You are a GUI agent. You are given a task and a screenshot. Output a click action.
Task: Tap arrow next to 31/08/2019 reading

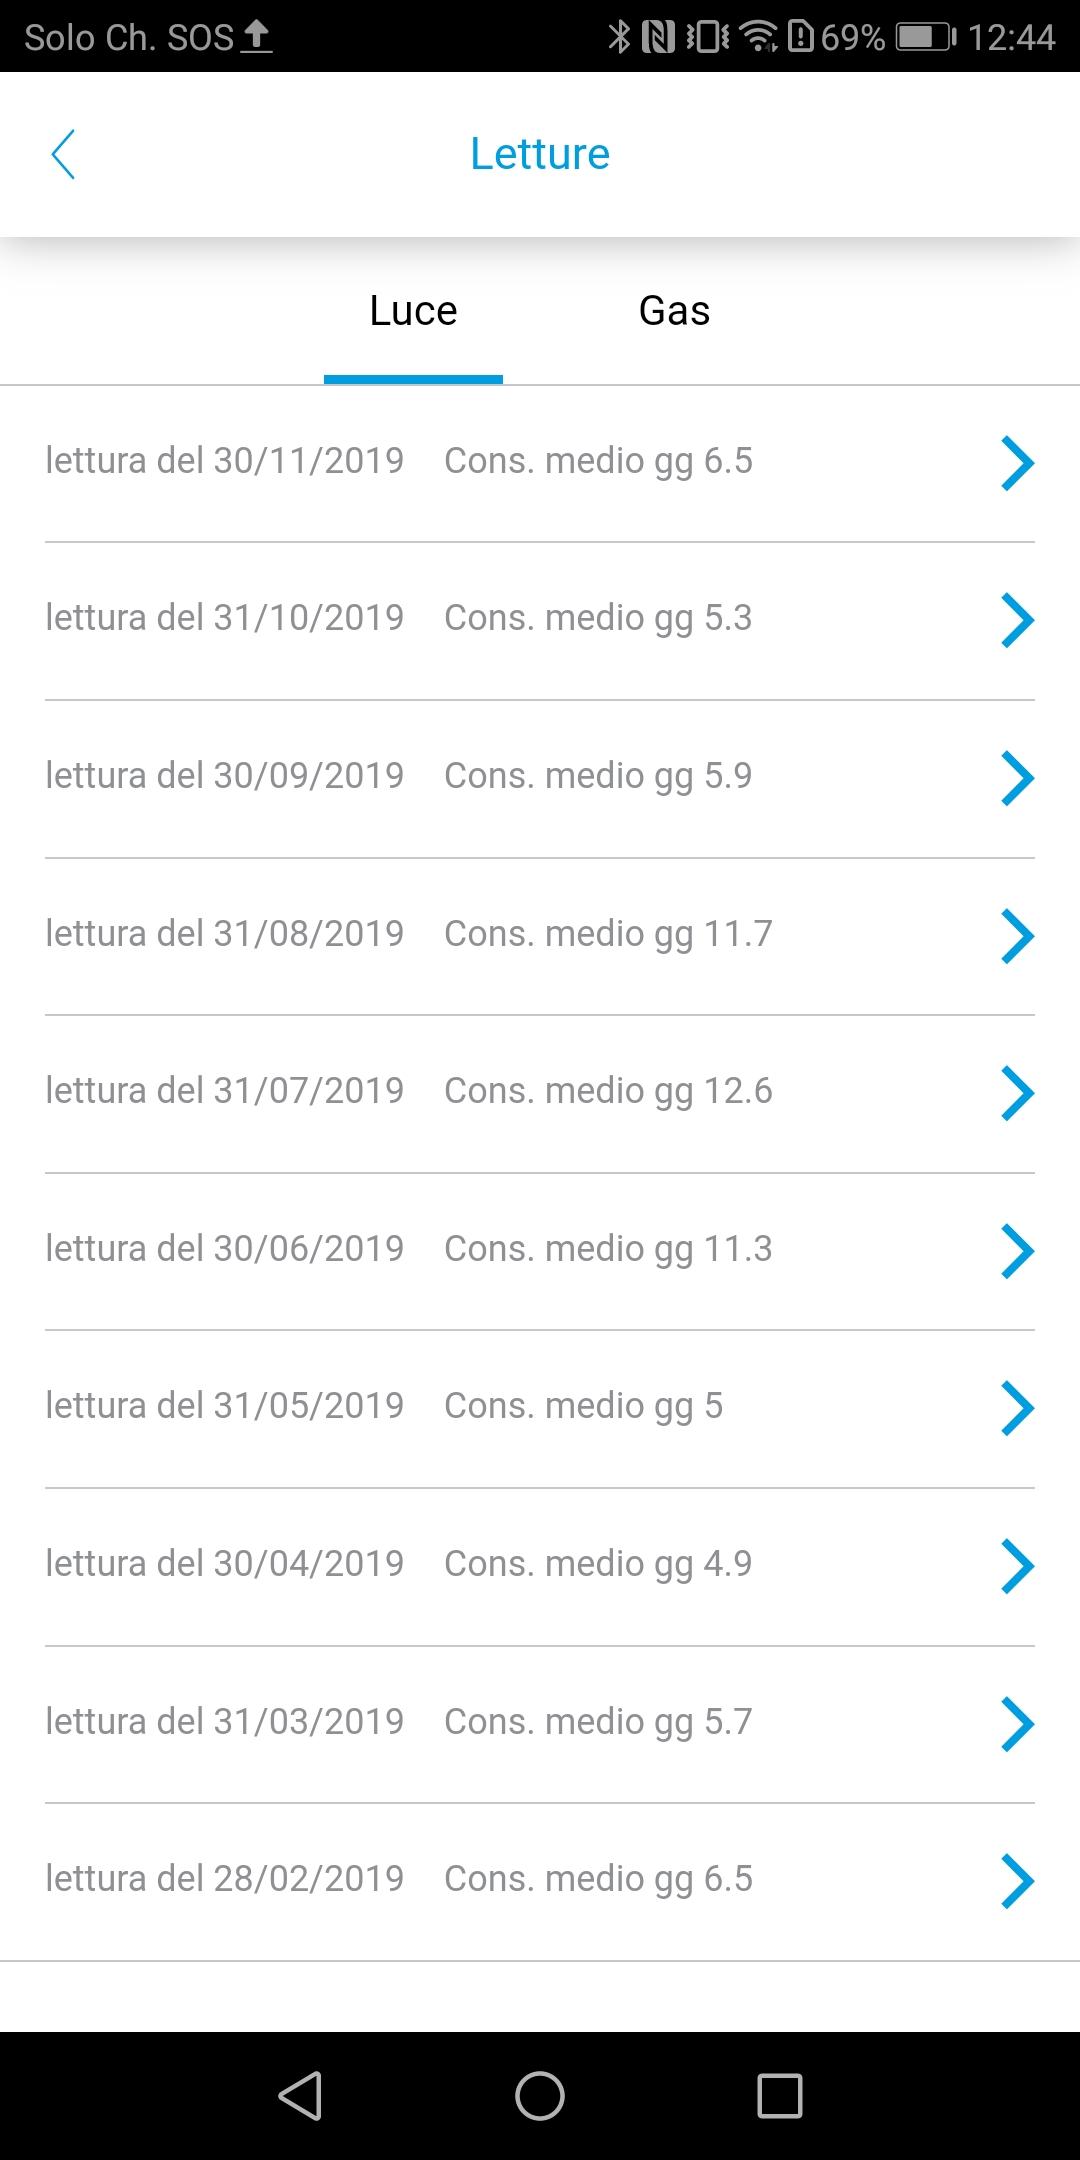(x=1016, y=936)
